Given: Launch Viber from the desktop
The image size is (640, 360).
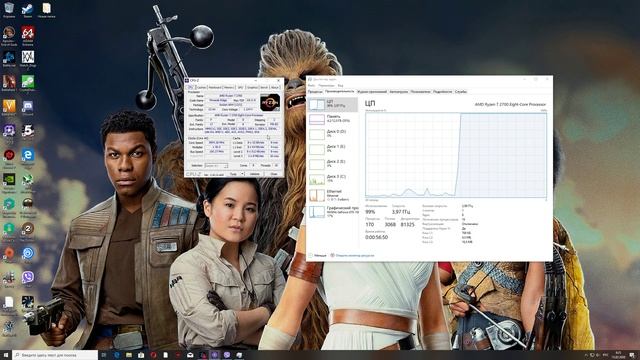Looking at the screenshot, I should click(x=28, y=279).
